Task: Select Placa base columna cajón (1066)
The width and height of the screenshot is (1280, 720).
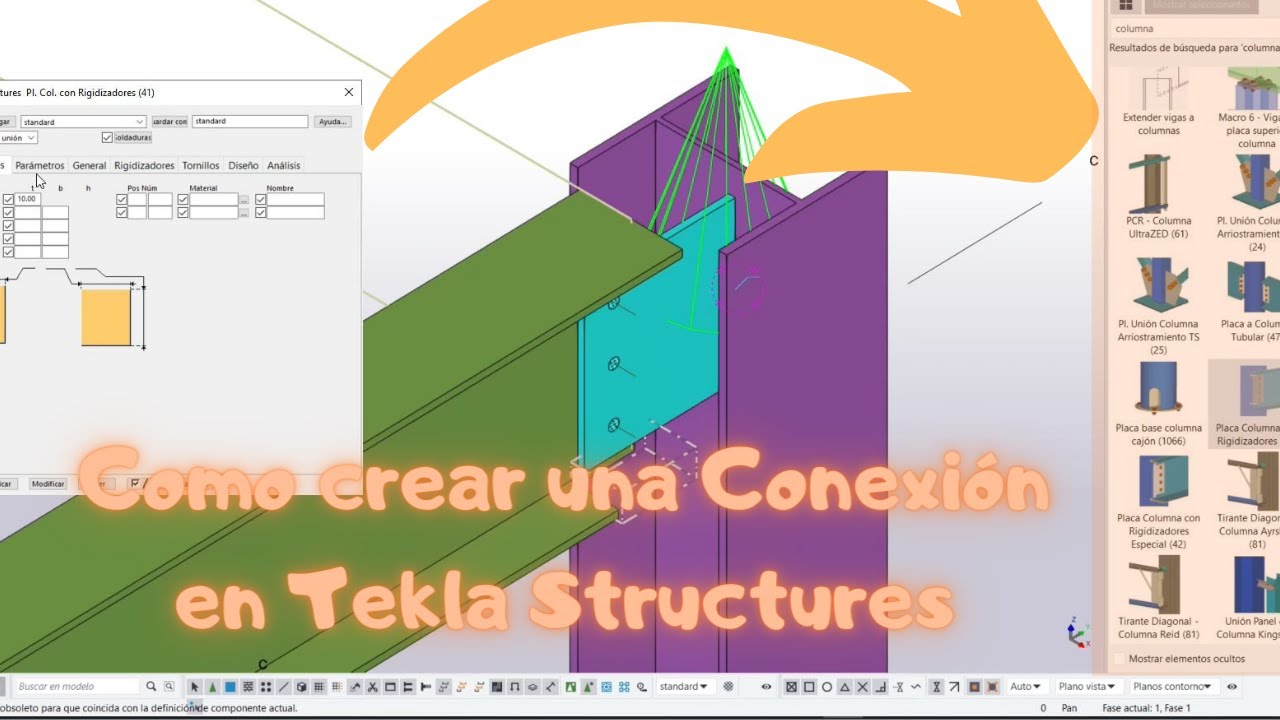Action: [1158, 403]
